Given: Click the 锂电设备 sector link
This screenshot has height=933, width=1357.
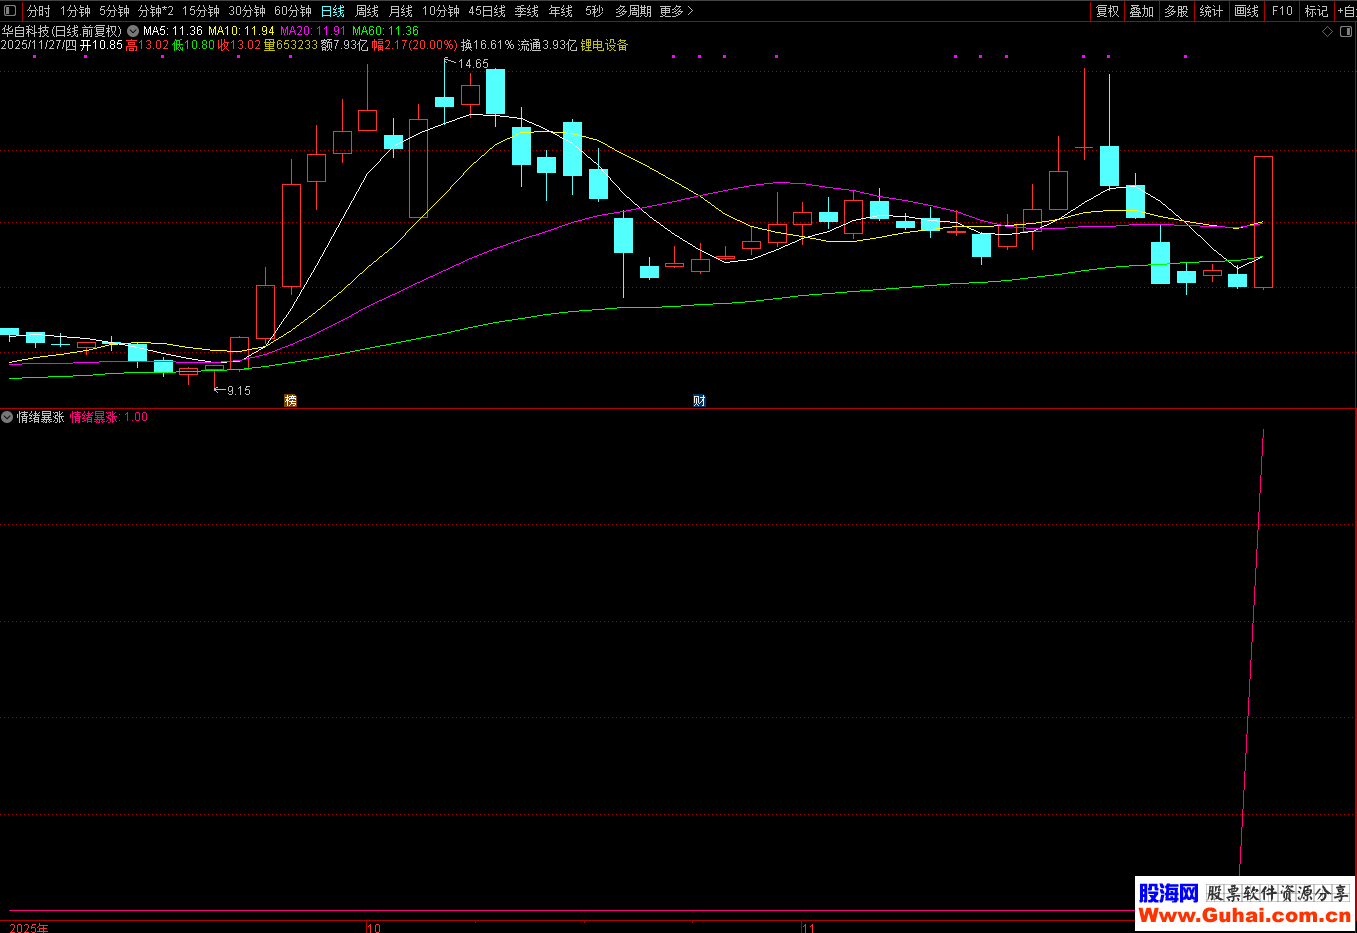Looking at the screenshot, I should 604,45.
